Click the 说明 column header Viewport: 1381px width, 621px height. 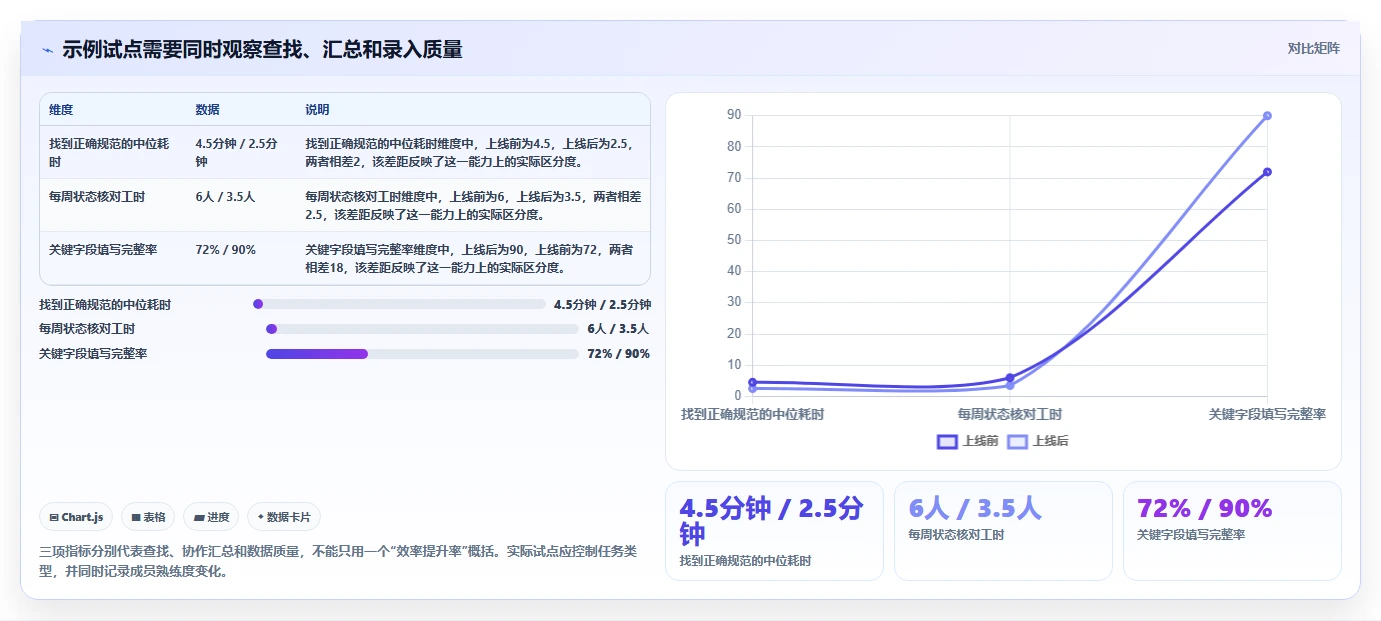tap(317, 110)
